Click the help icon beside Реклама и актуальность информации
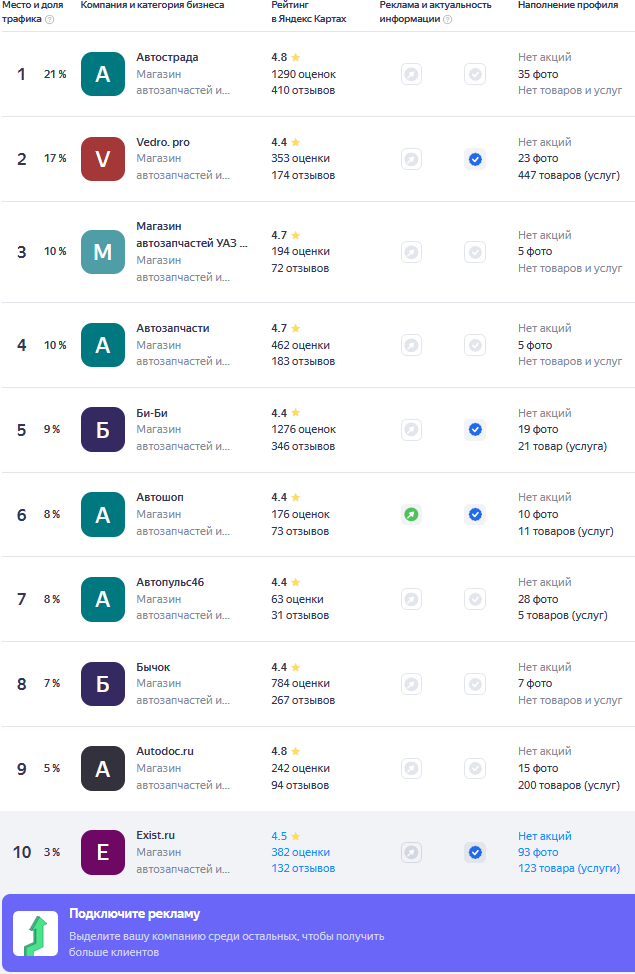Image resolution: width=635 pixels, height=974 pixels. [447, 19]
